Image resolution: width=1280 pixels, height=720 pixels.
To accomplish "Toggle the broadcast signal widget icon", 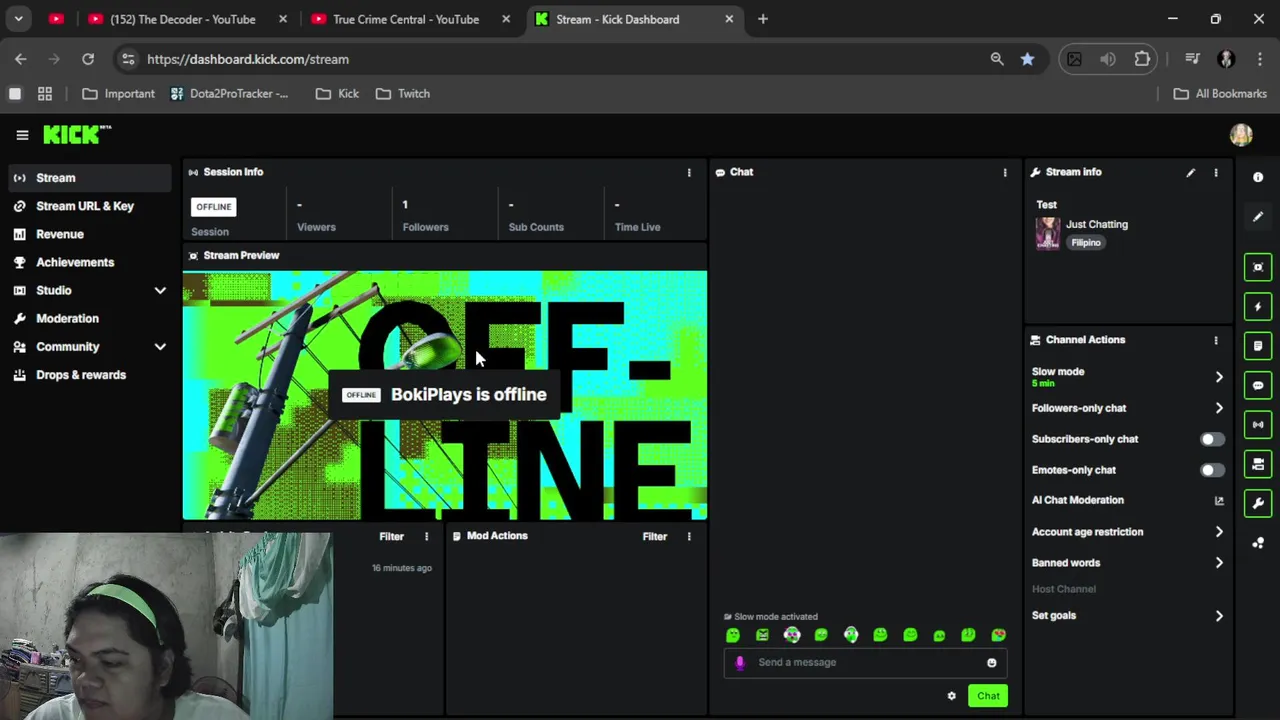I will click(x=1258, y=425).
